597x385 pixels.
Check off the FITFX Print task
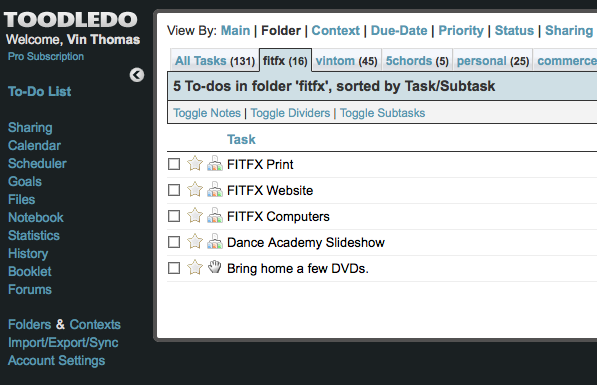pyautogui.click(x=174, y=164)
